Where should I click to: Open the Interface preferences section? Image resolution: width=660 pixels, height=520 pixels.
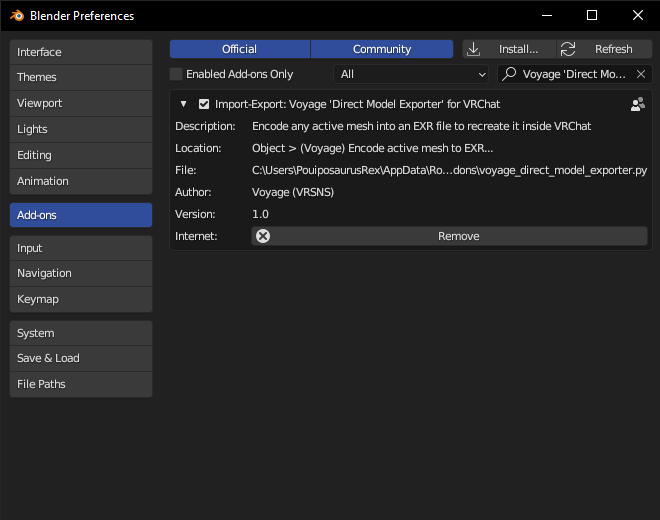pos(81,52)
